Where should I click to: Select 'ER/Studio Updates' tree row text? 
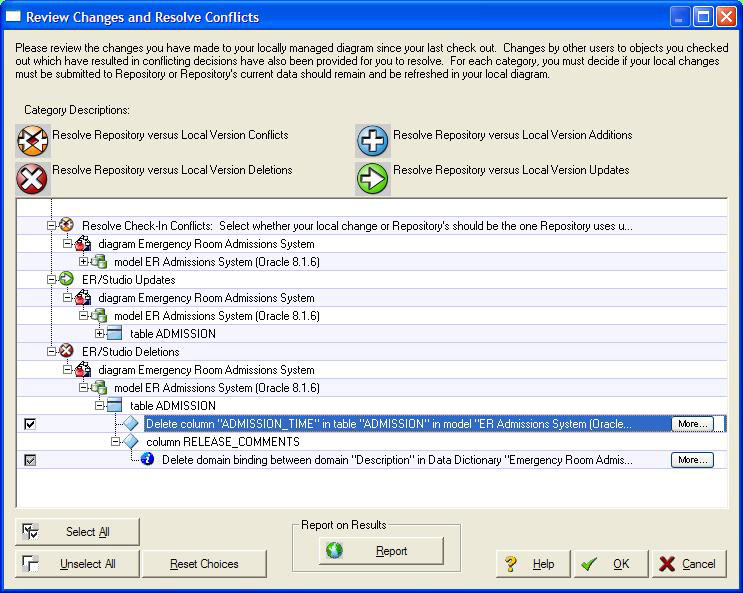128,280
